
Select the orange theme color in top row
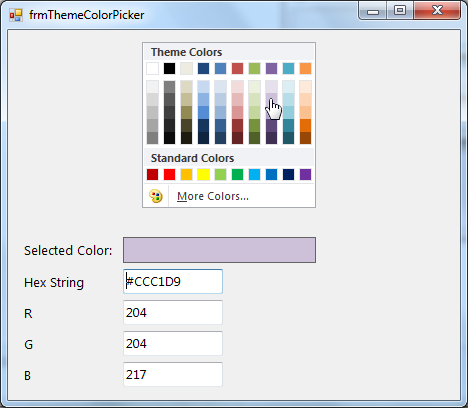point(305,68)
